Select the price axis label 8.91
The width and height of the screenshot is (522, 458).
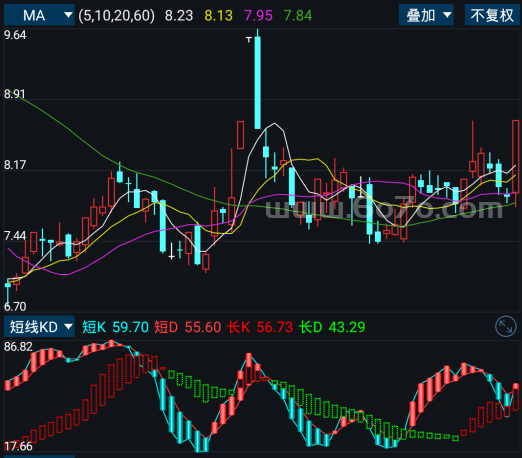15,94
